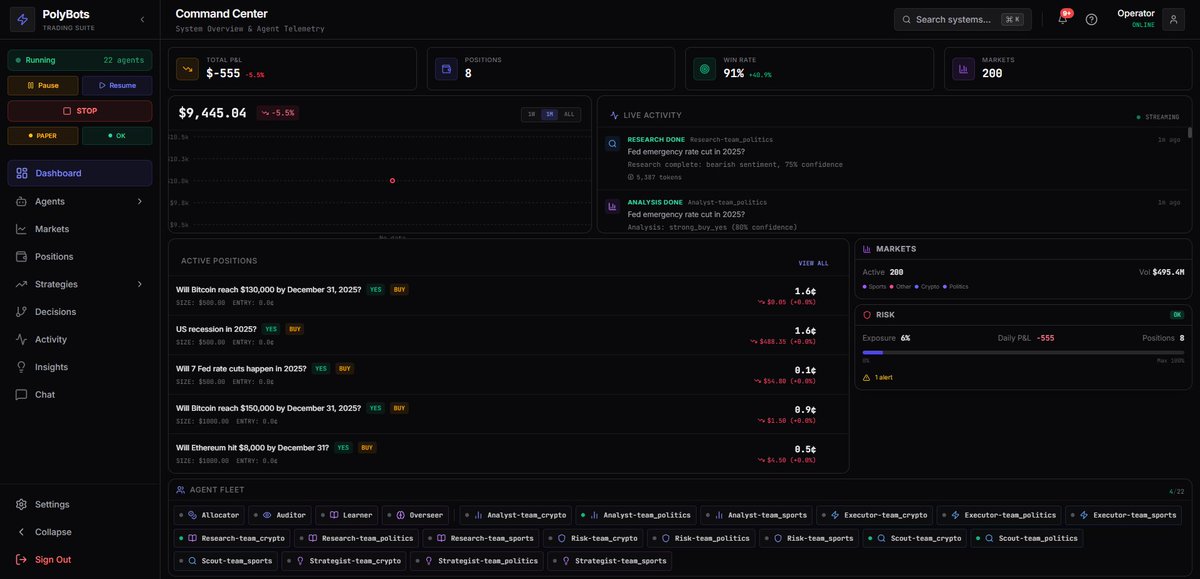Select the ALL chart range
This screenshot has width=1200, height=579.
569,114
